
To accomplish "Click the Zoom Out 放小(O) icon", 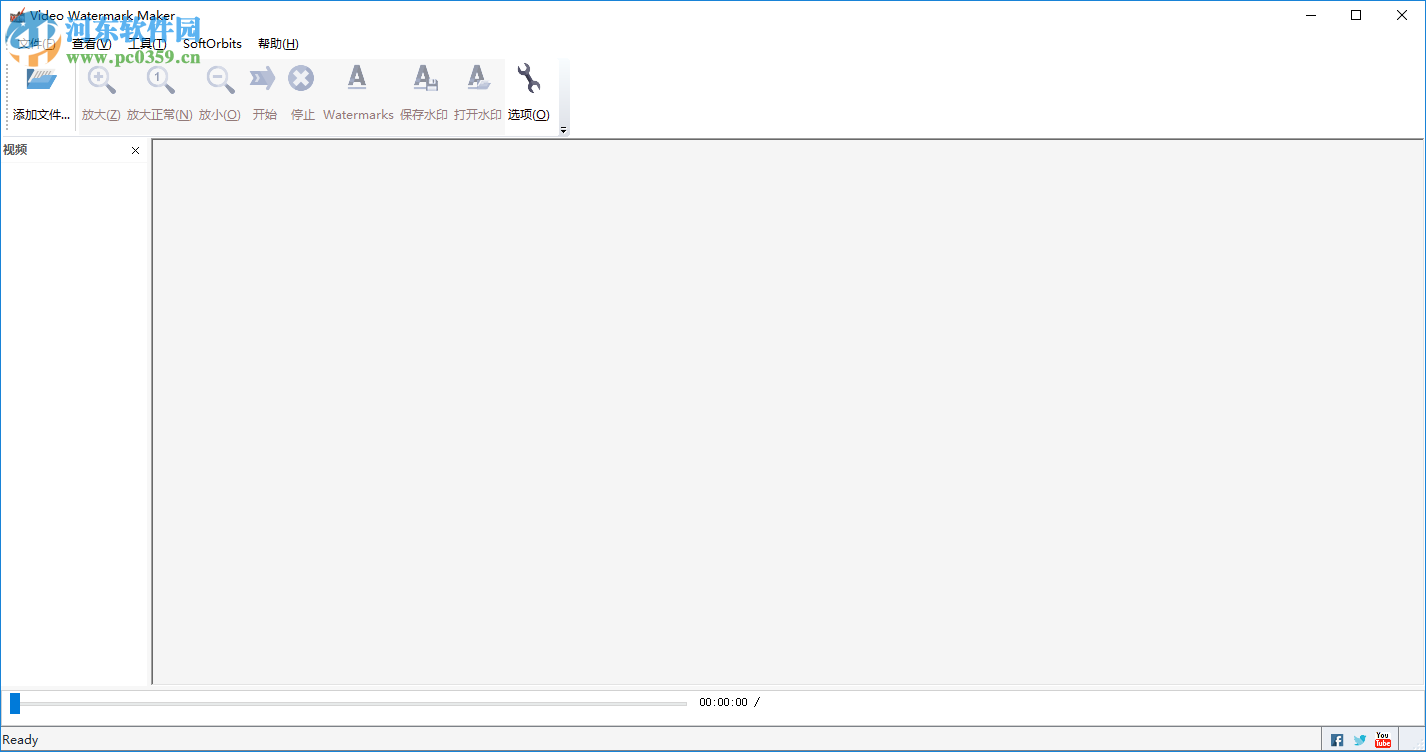I will tap(219, 82).
